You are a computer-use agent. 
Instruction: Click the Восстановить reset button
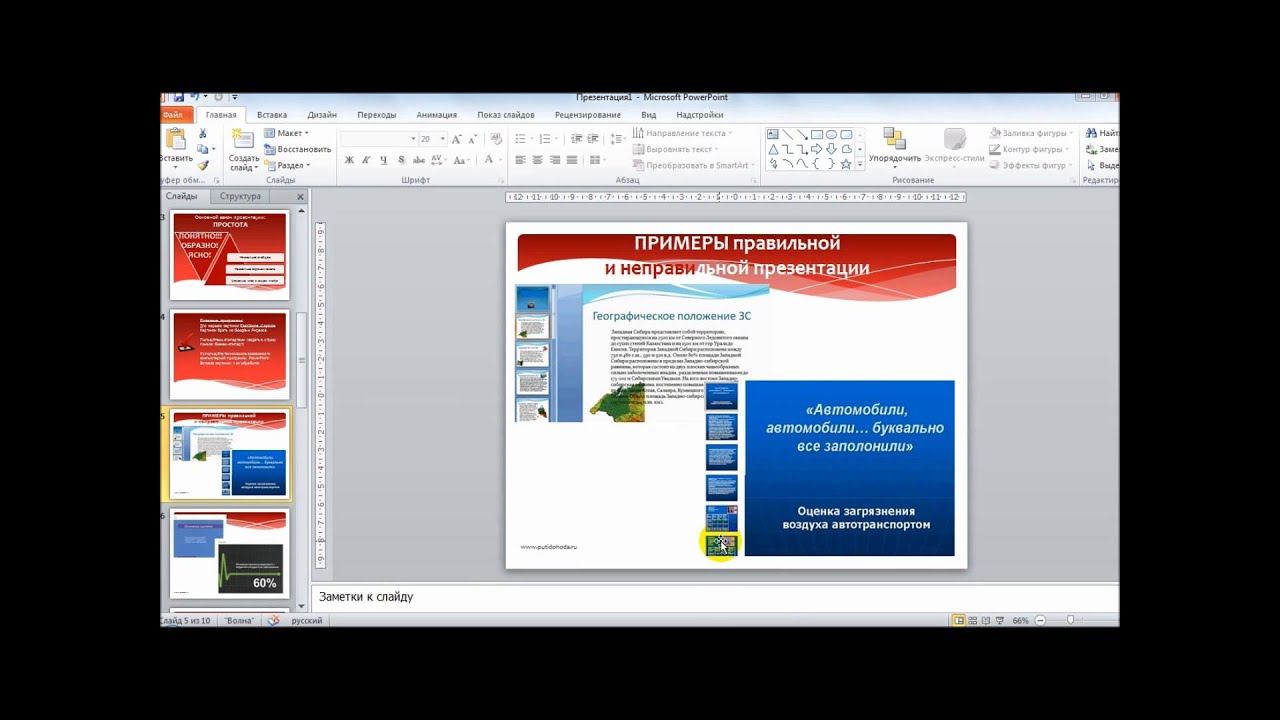[297, 149]
